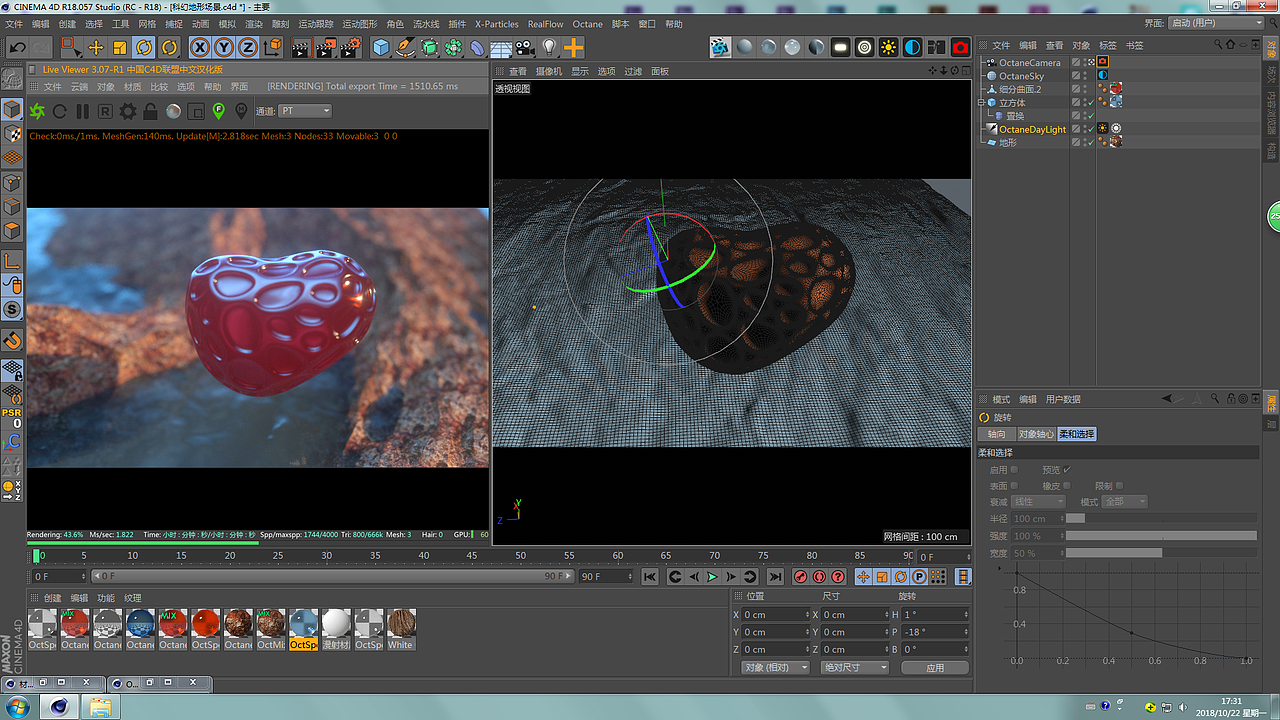Open Octane Live Viewer settings gear
The height and width of the screenshot is (720, 1280).
128,111
